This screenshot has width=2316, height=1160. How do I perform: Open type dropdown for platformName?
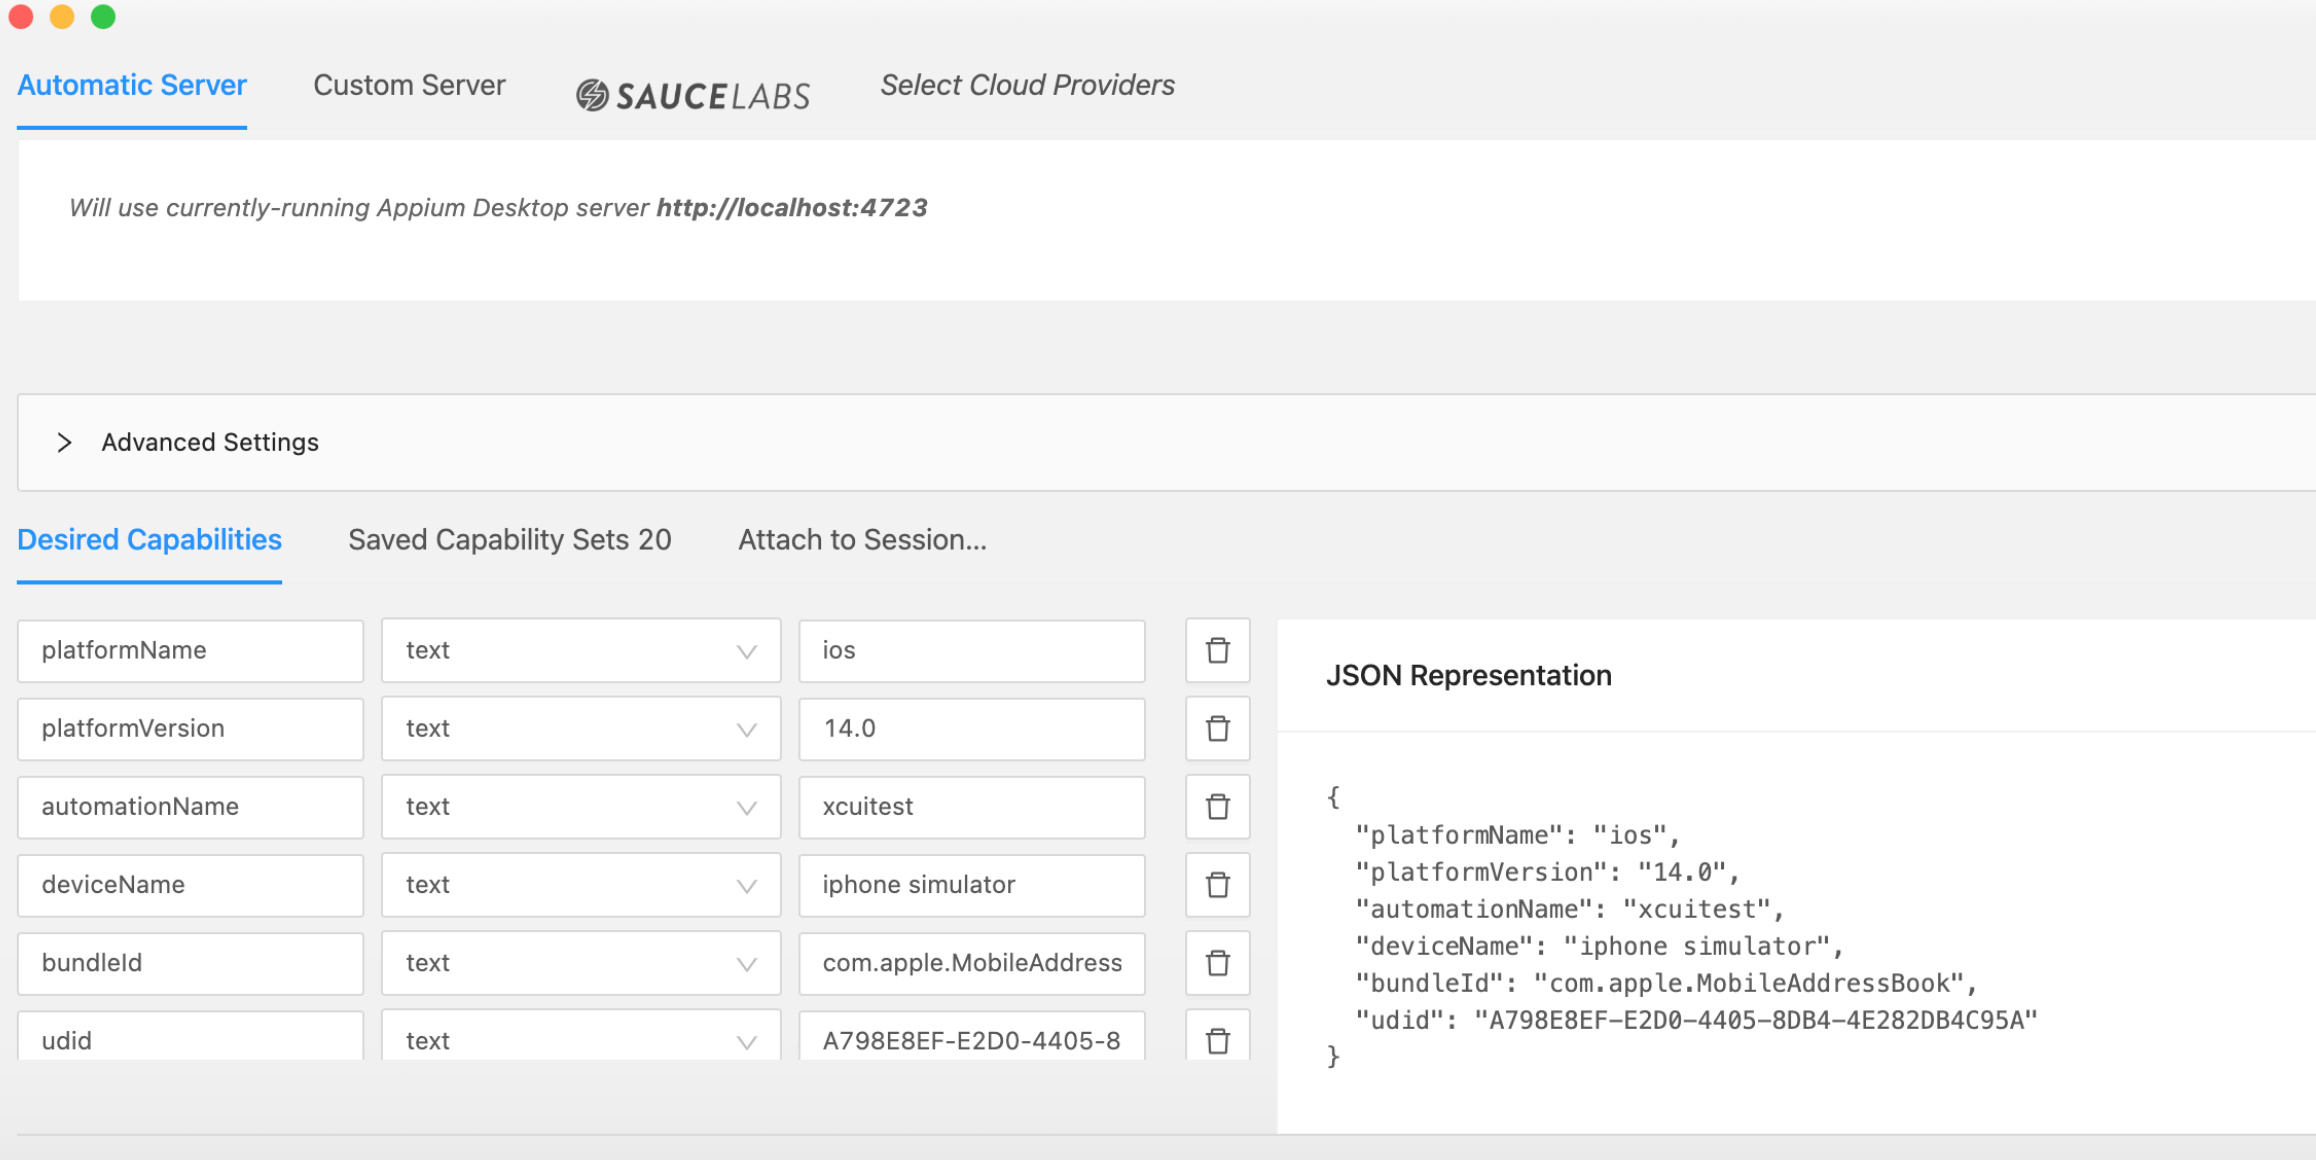click(581, 650)
